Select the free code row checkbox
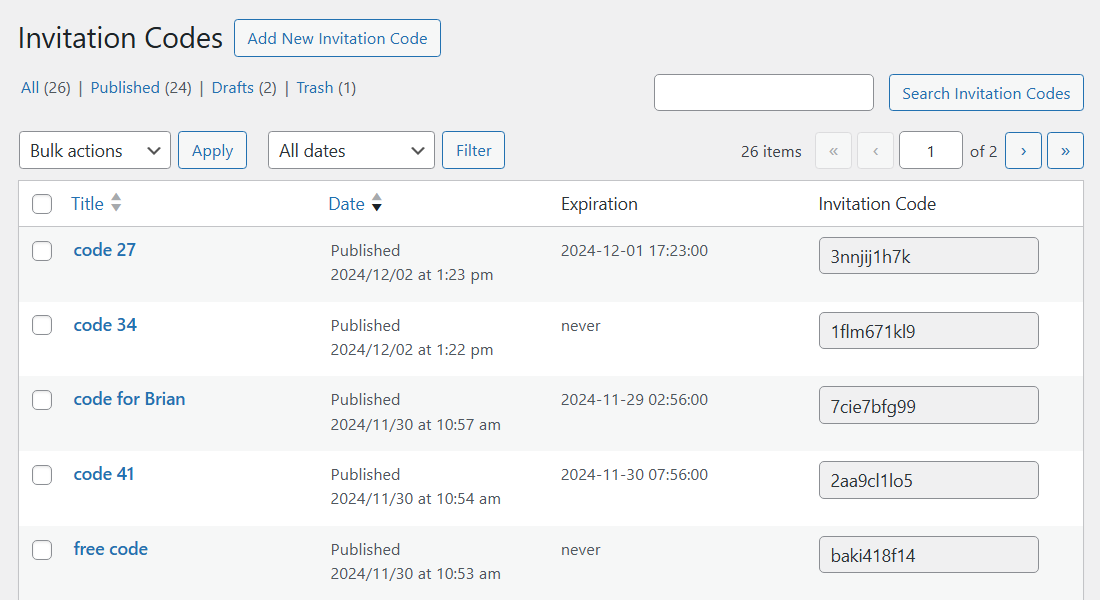Viewport: 1100px width, 600px height. tap(42, 549)
